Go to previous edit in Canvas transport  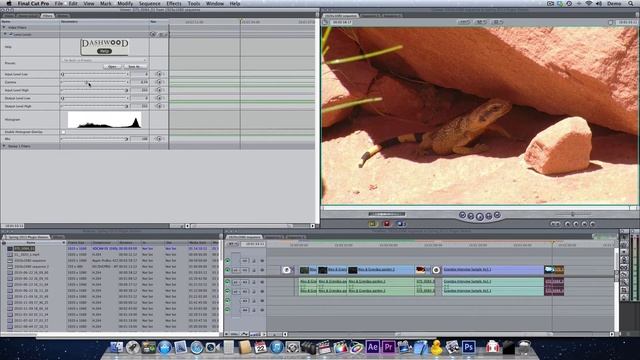[x=462, y=215]
